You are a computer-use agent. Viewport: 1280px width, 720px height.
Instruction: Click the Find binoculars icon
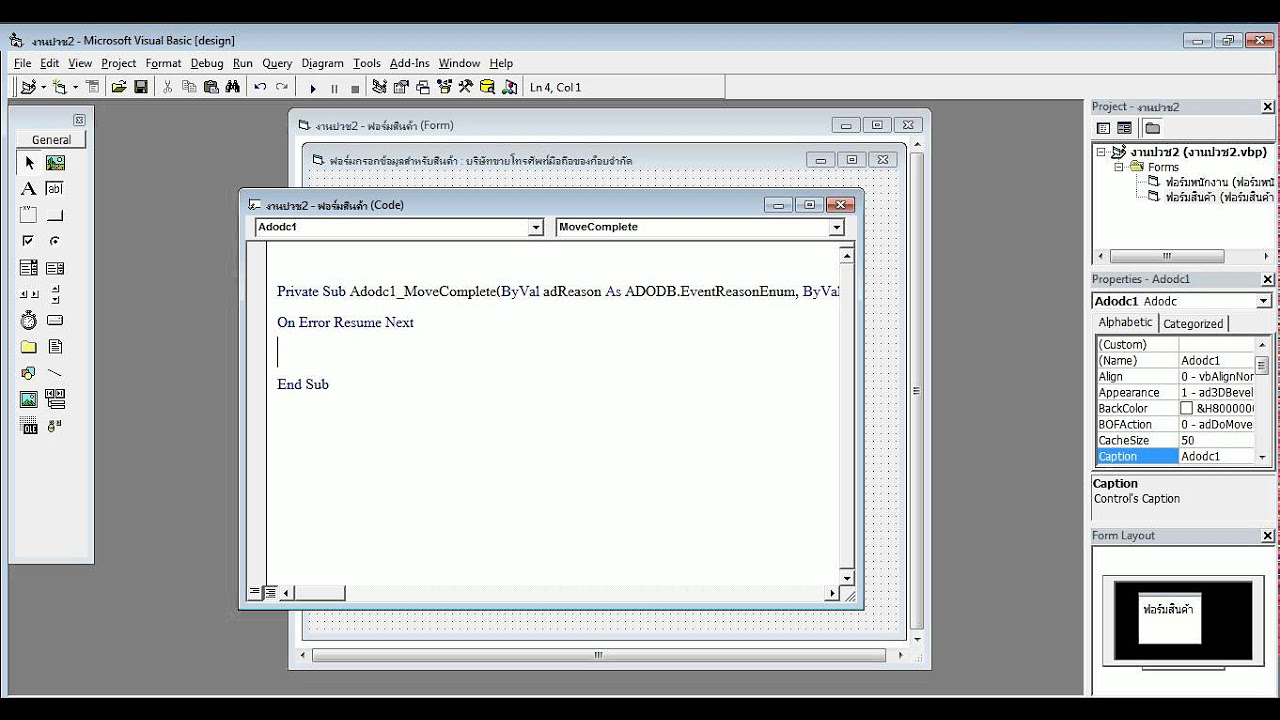click(232, 87)
